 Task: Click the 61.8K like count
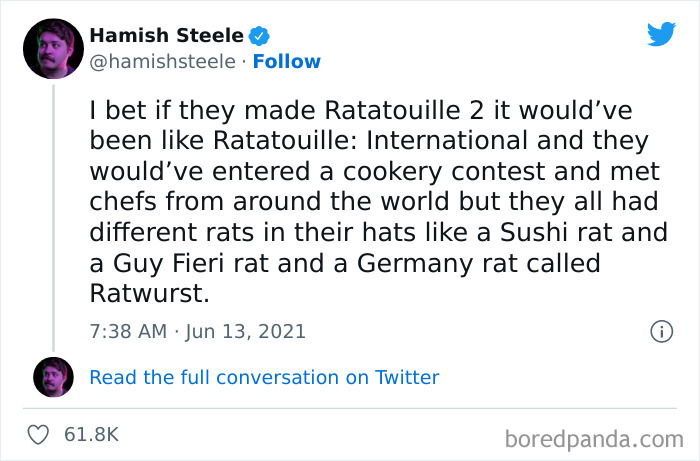[x=92, y=435]
